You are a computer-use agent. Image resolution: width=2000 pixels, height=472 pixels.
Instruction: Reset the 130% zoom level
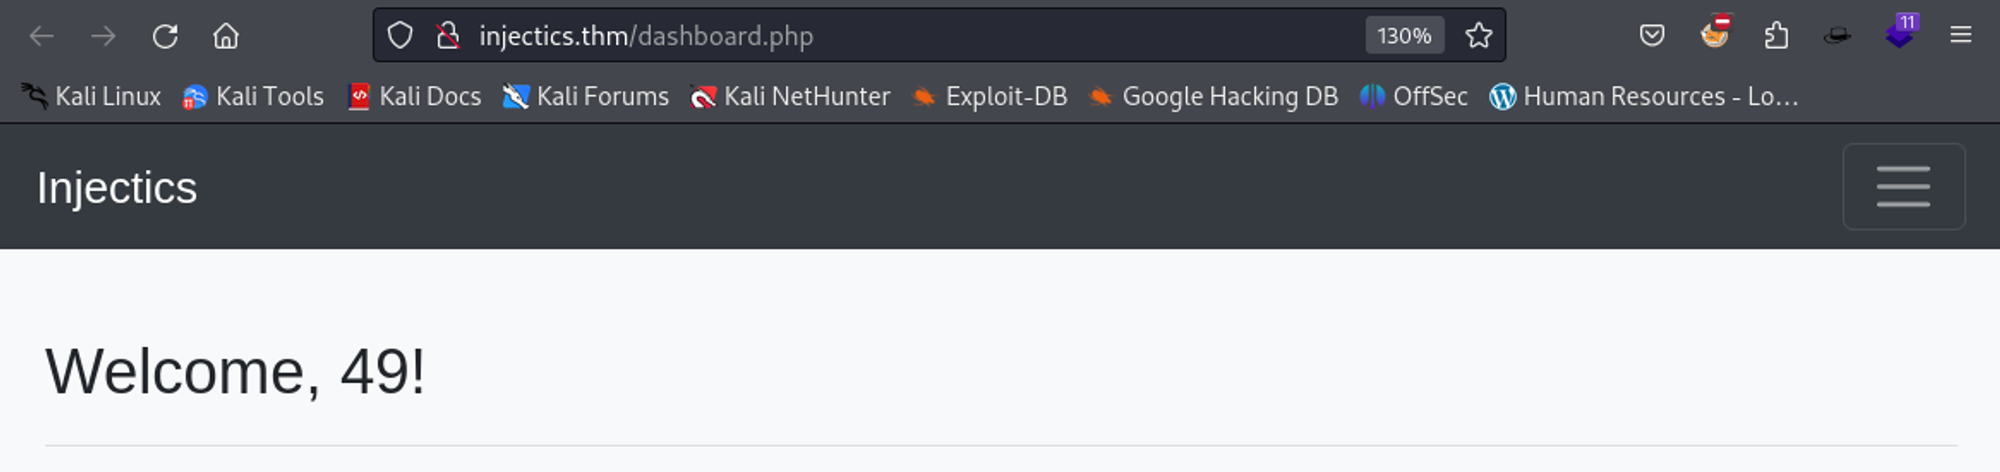tap(1404, 36)
